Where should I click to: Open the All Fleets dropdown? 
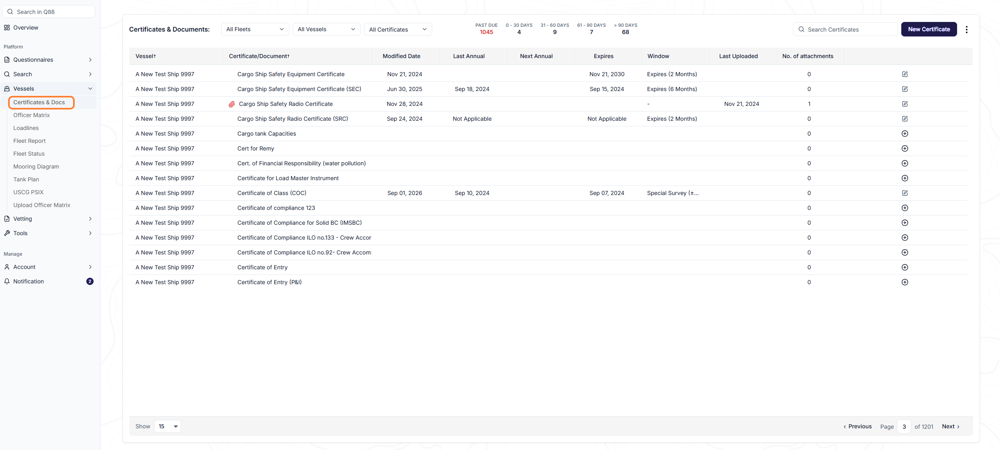255,29
